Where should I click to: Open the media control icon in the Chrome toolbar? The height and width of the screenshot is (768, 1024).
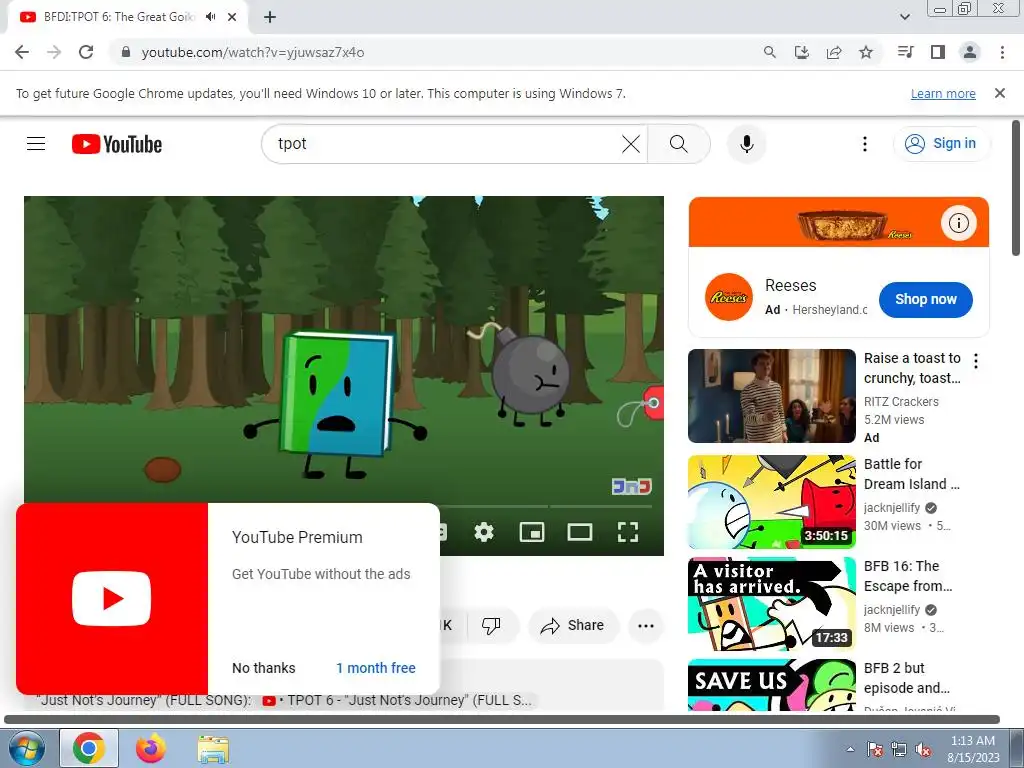[x=905, y=52]
